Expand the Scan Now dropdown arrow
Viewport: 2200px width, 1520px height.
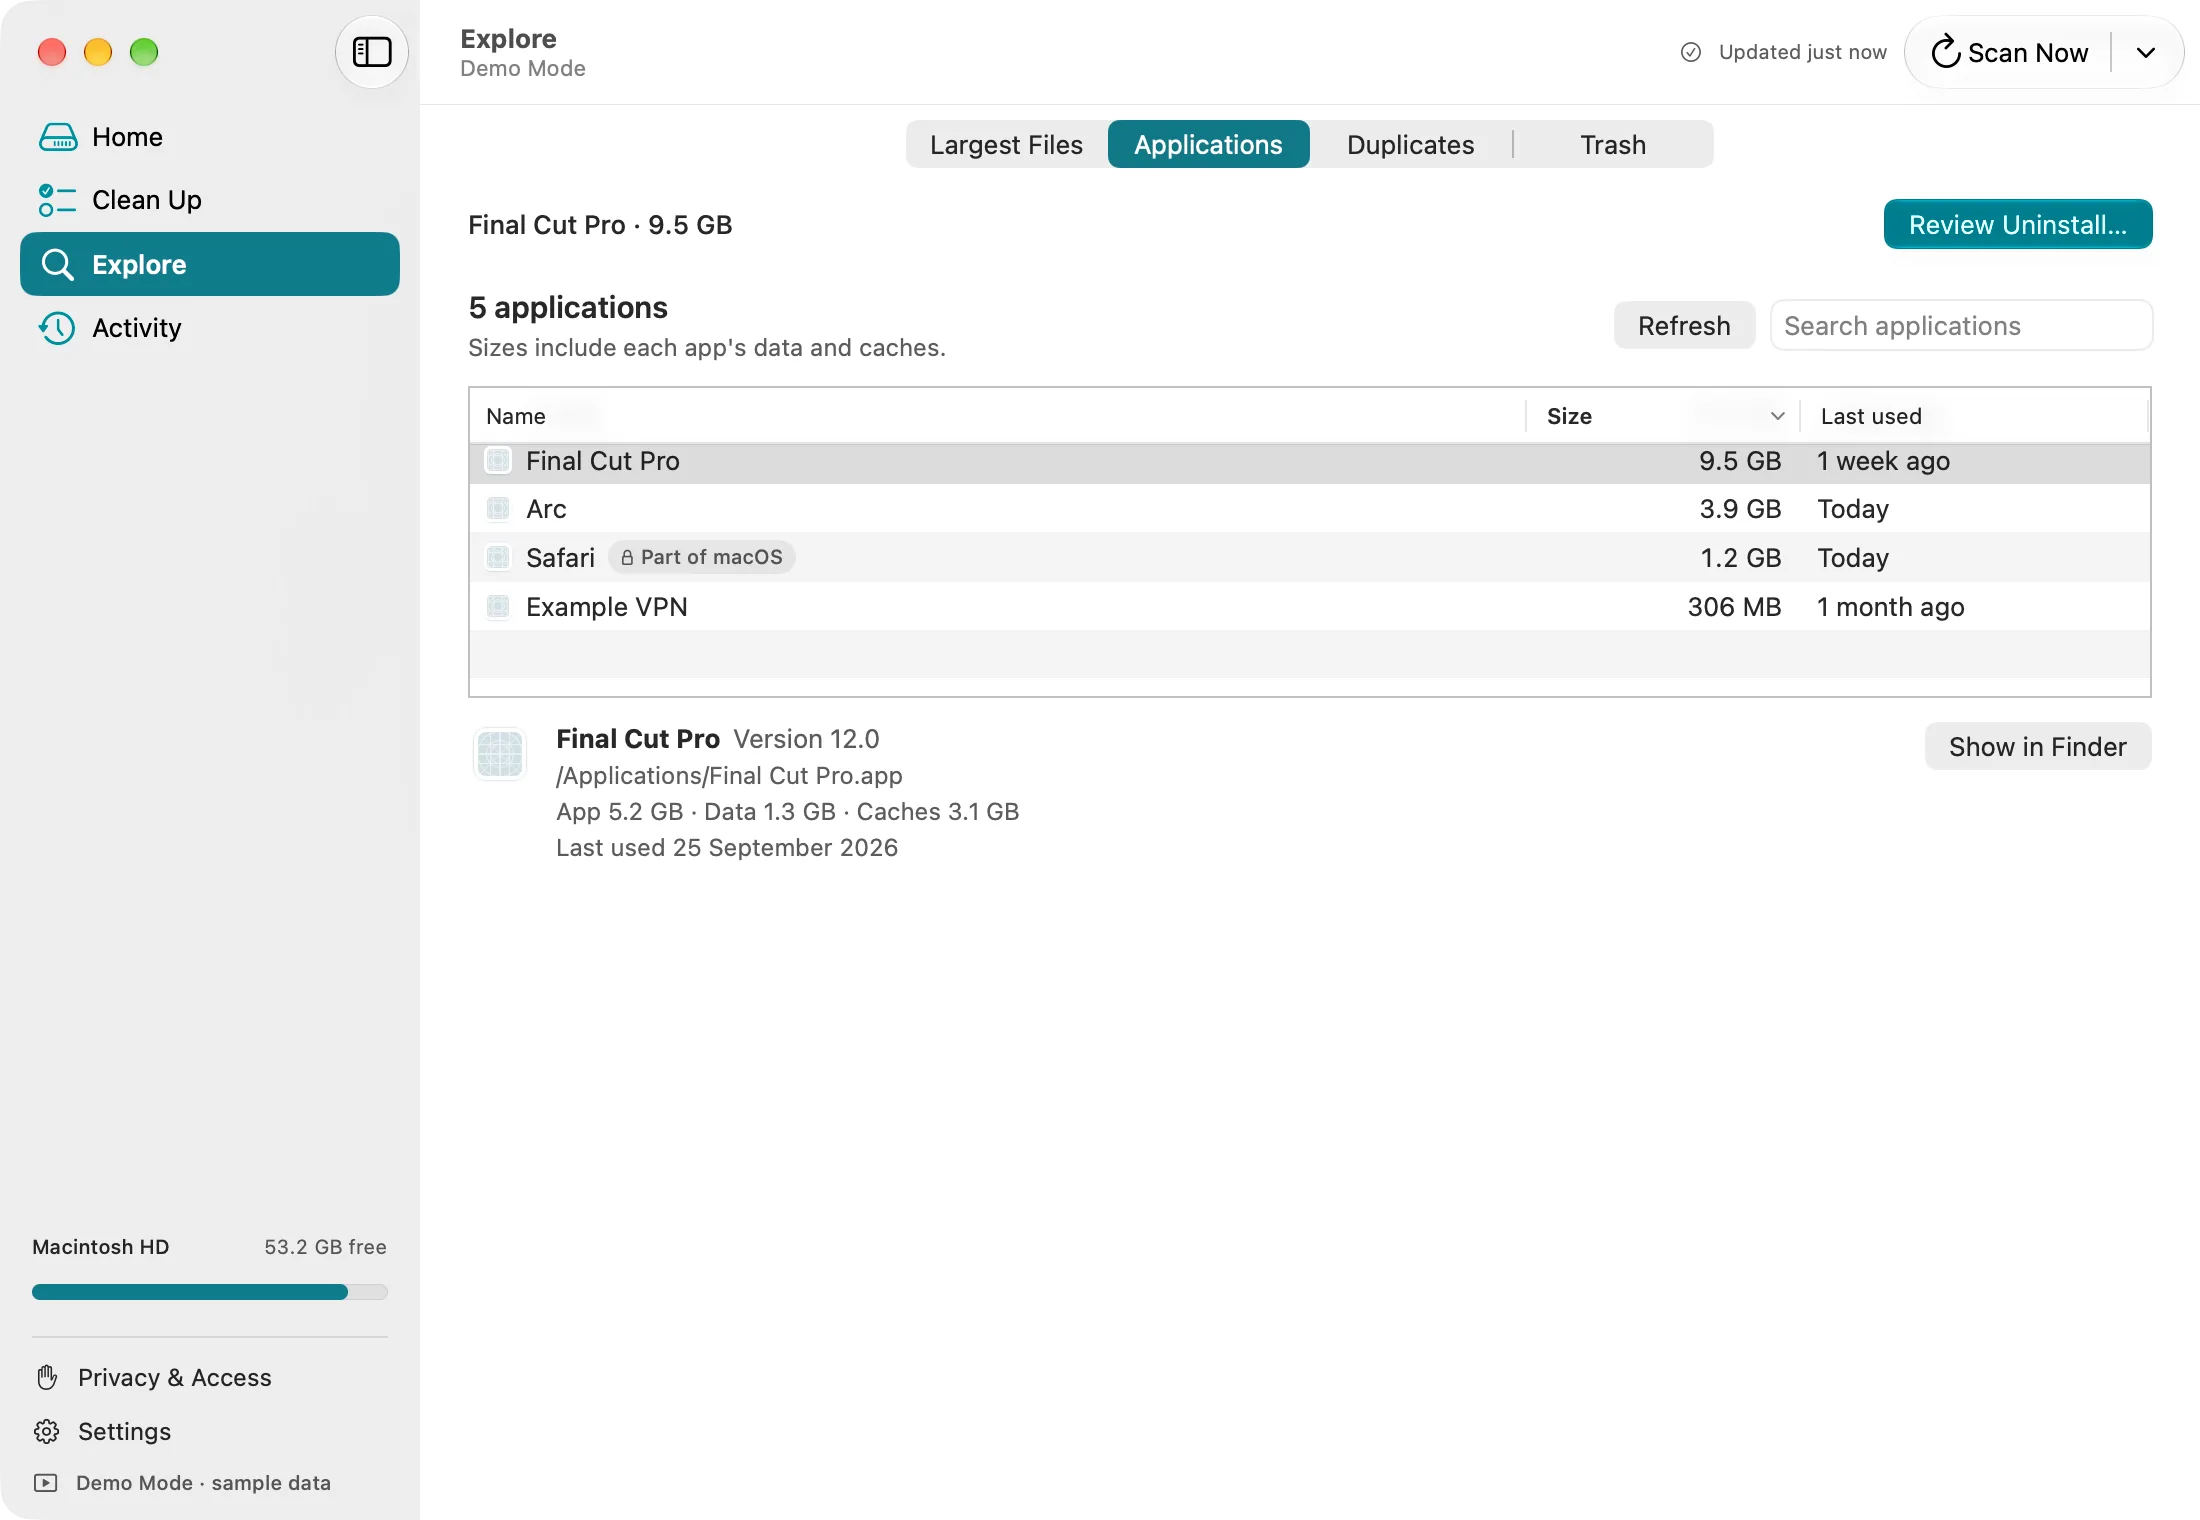pos(2146,52)
